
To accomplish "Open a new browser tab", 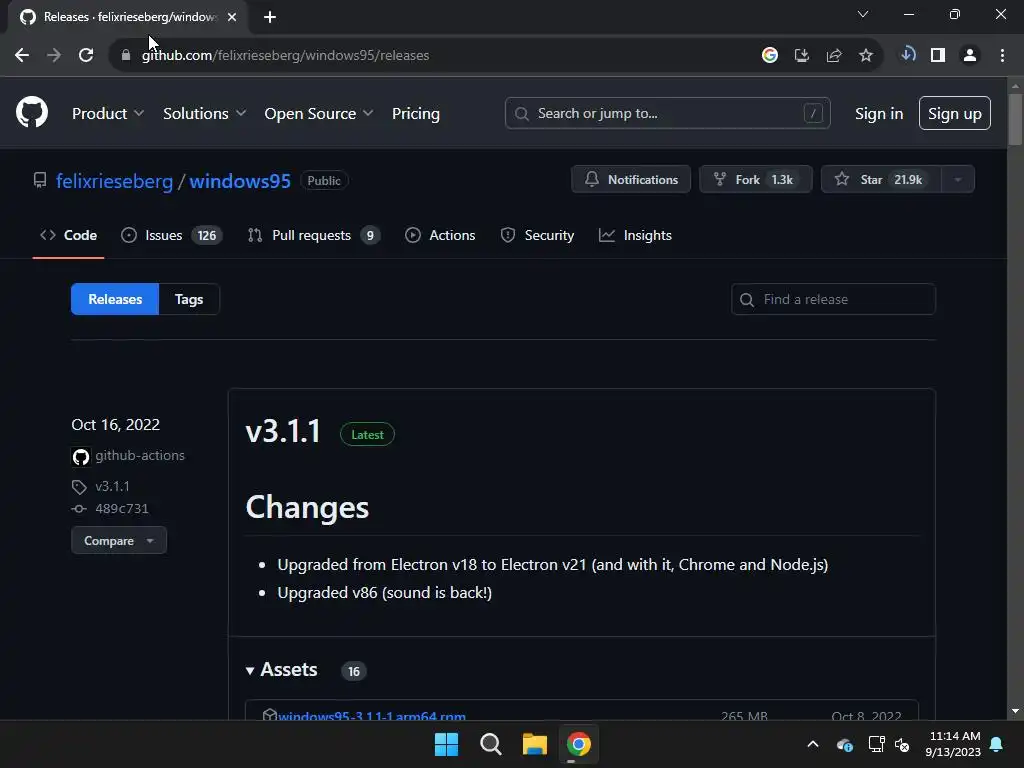I will [270, 17].
